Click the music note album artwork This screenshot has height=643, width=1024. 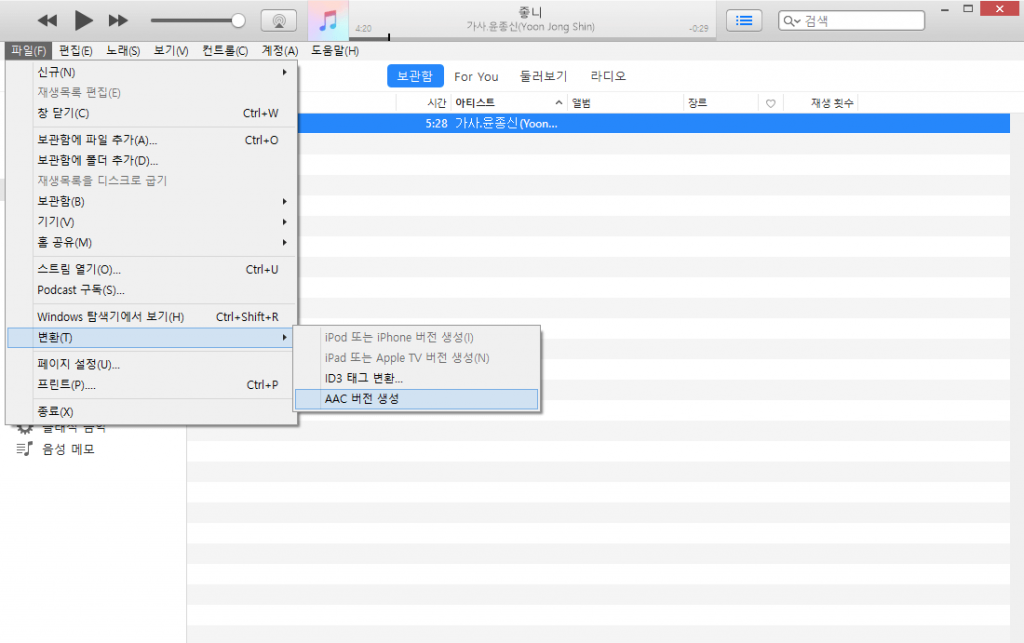point(328,20)
